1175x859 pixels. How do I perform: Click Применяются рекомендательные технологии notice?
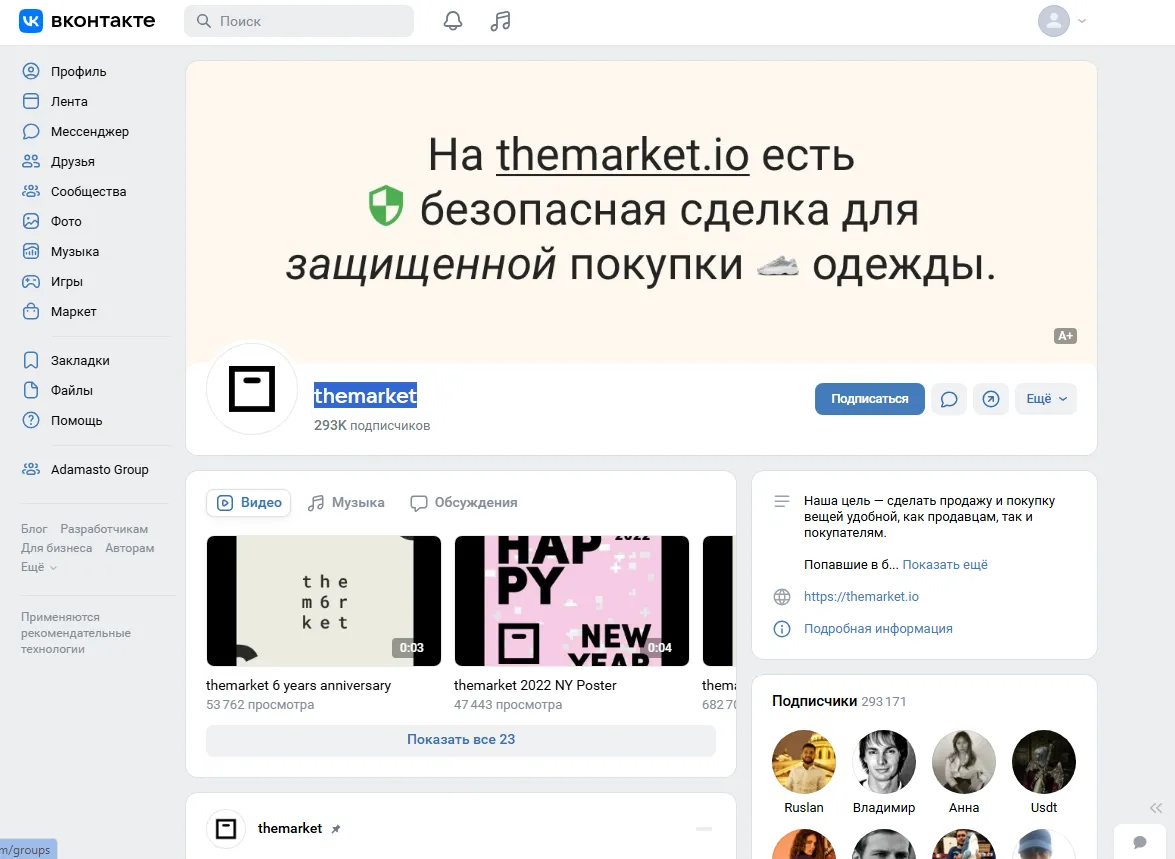pyautogui.click(x=76, y=633)
